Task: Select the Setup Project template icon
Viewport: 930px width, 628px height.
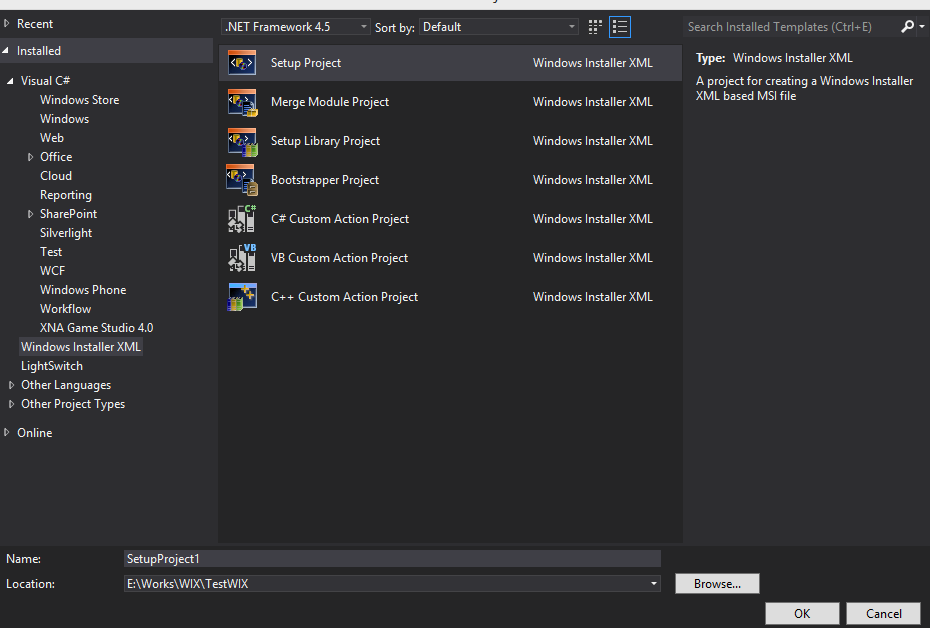Action: point(242,63)
